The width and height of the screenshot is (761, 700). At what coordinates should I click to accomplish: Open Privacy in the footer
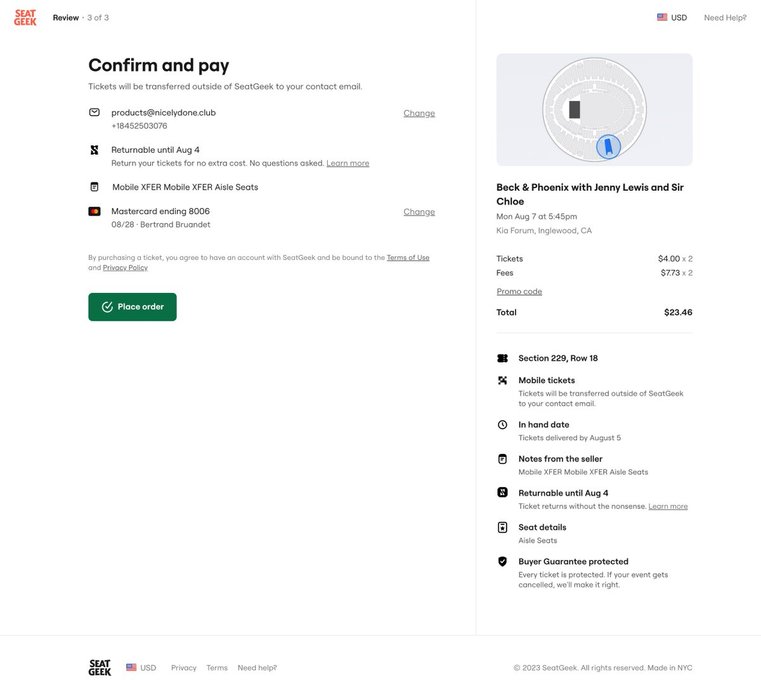(x=184, y=668)
